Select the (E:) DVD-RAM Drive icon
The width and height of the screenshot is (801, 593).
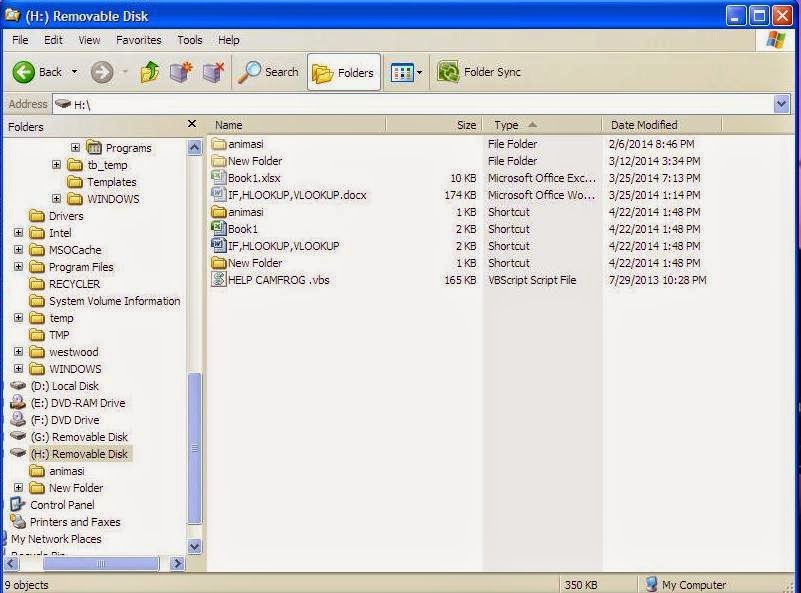[18, 402]
